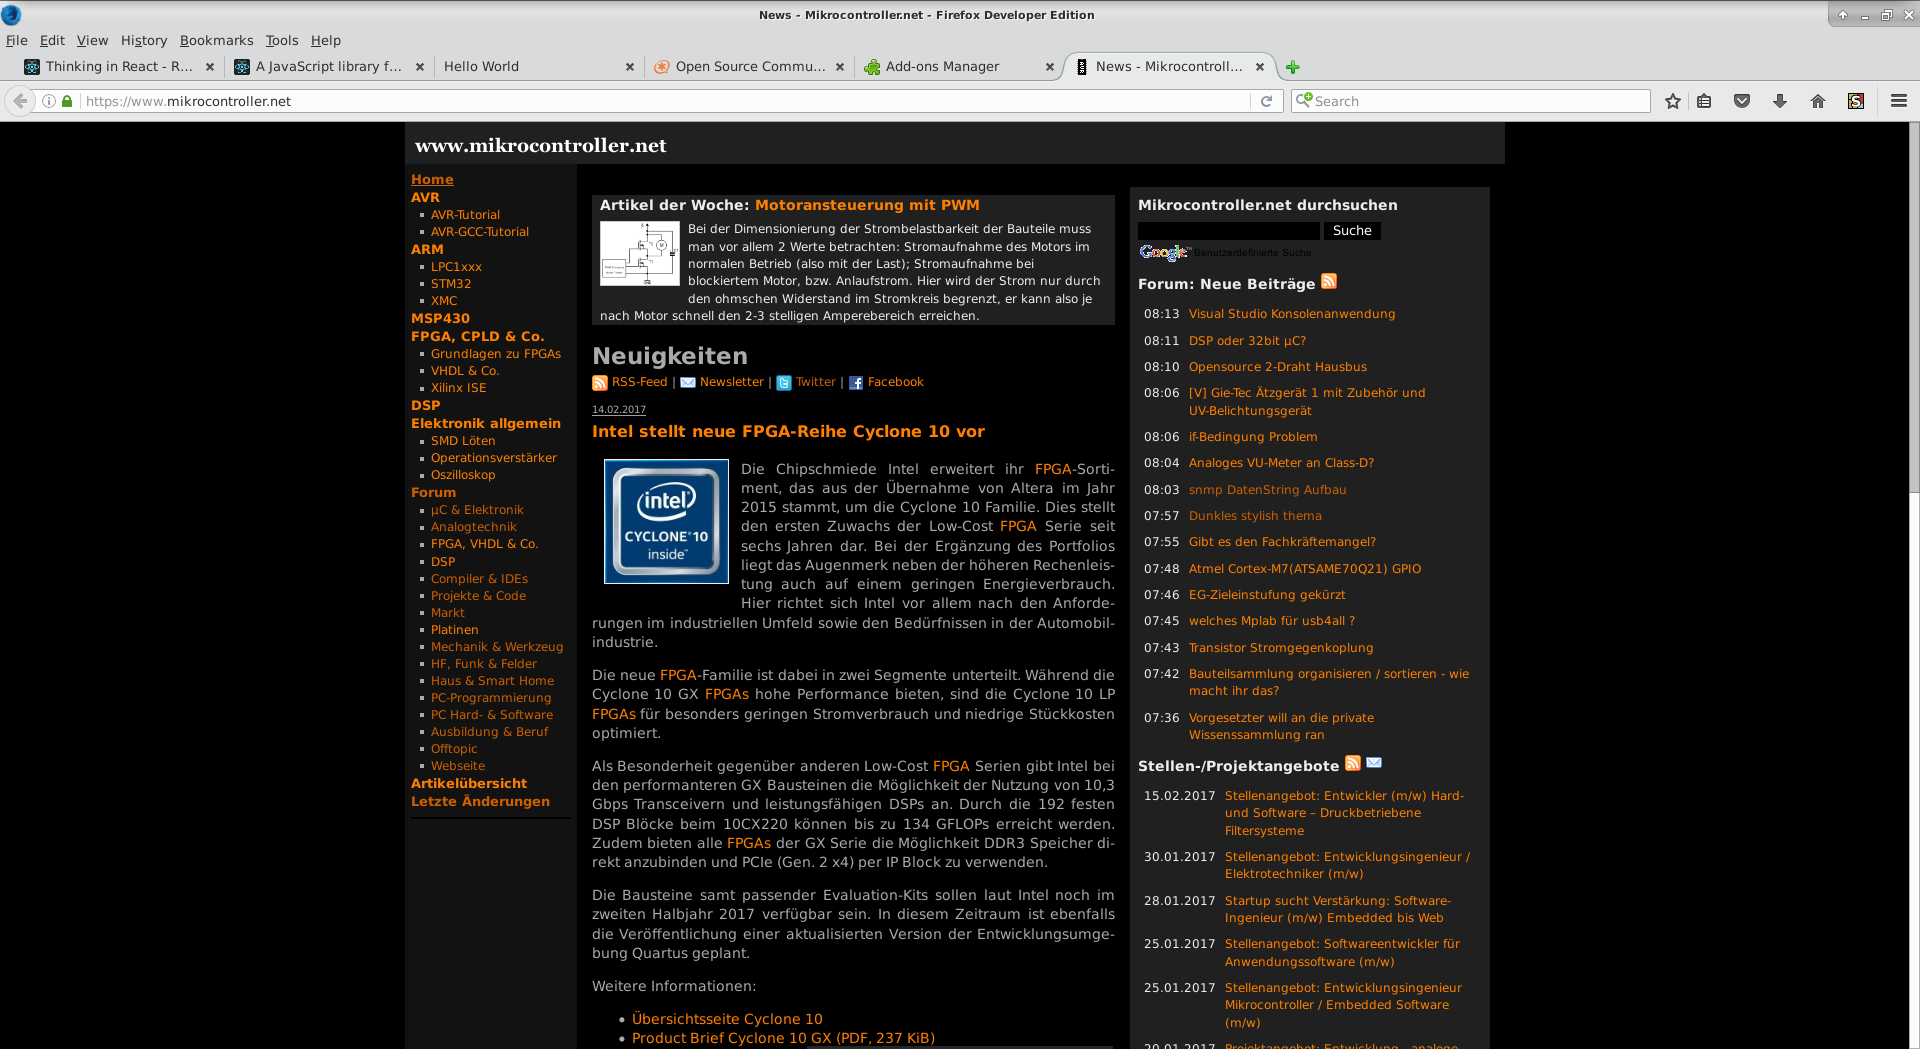Switch to A JavaScript library tab

point(327,67)
